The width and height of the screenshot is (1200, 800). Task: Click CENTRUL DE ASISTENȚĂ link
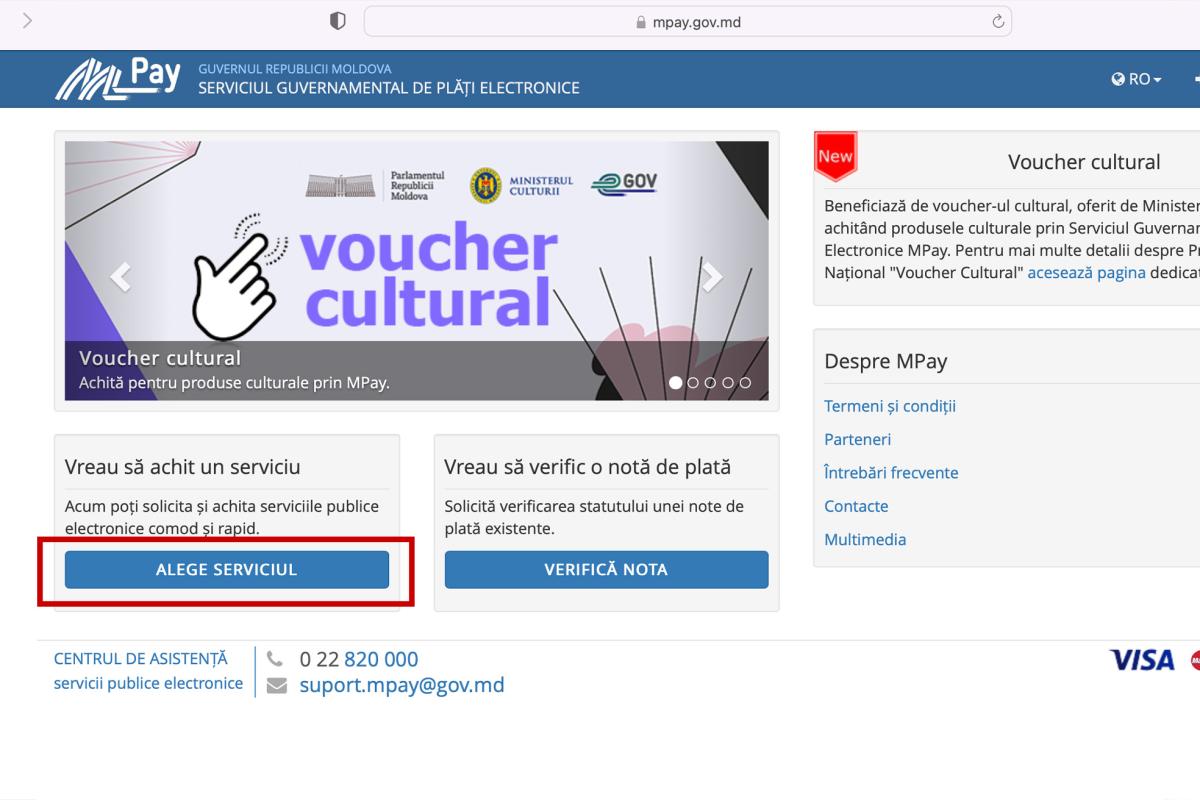[141, 659]
